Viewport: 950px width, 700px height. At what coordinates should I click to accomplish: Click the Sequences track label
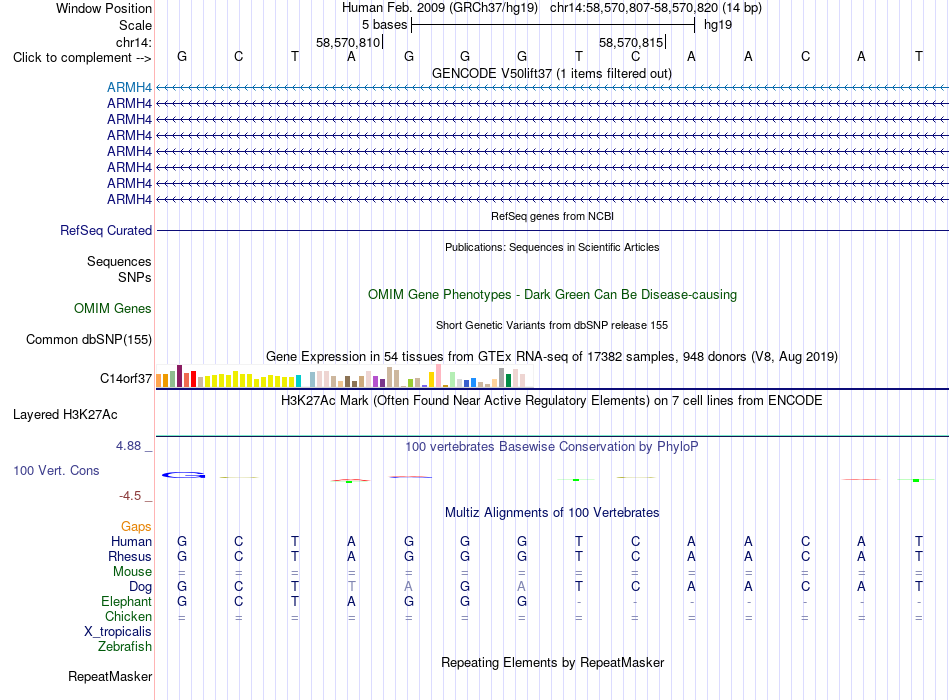pos(119,261)
